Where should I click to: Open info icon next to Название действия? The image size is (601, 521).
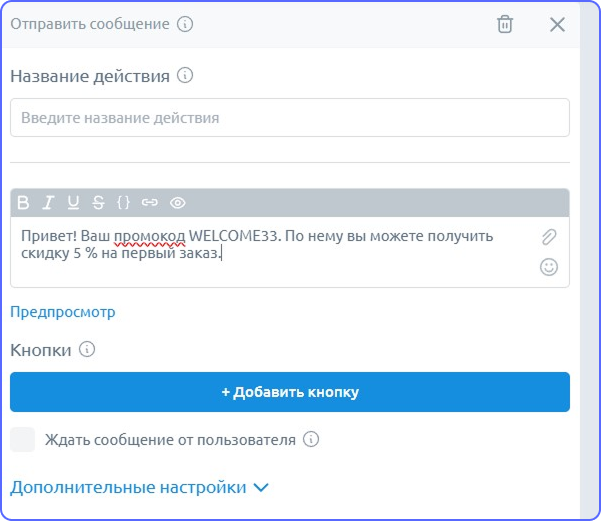click(x=185, y=75)
